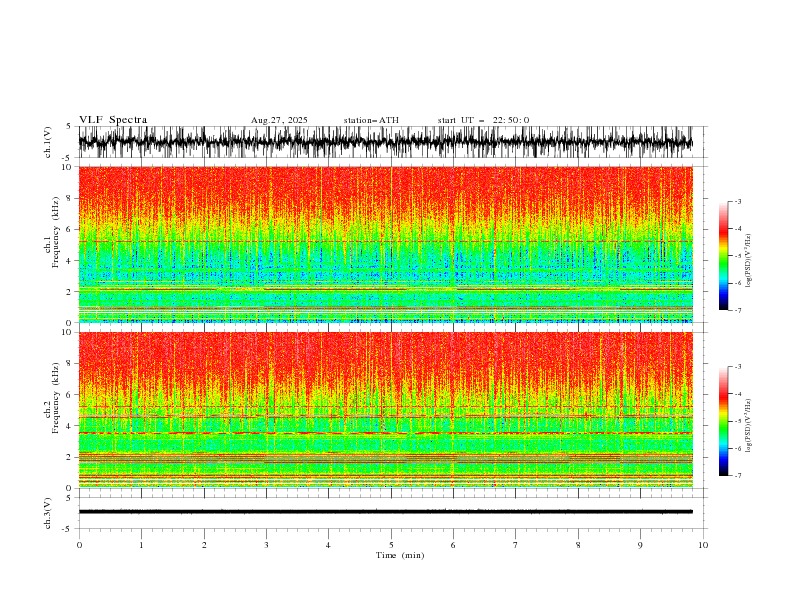This screenshot has height=612, width=792.
Task: Click the time axis tick label '10'
Action: [703, 545]
